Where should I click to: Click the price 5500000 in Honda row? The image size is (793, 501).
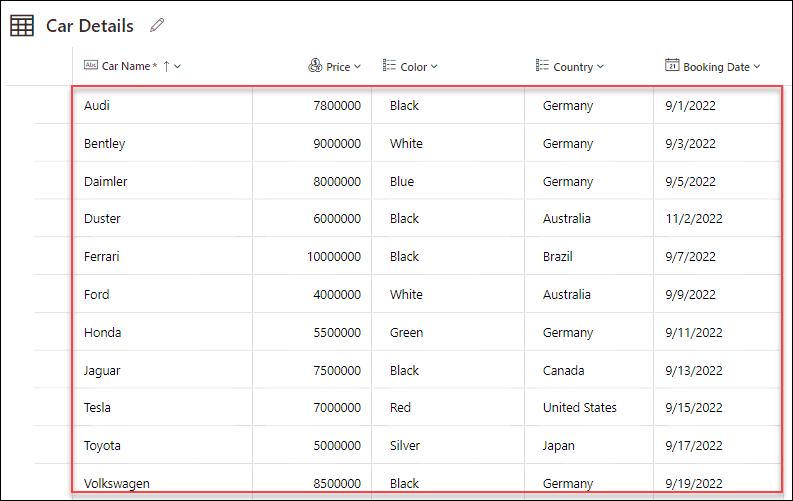337,332
